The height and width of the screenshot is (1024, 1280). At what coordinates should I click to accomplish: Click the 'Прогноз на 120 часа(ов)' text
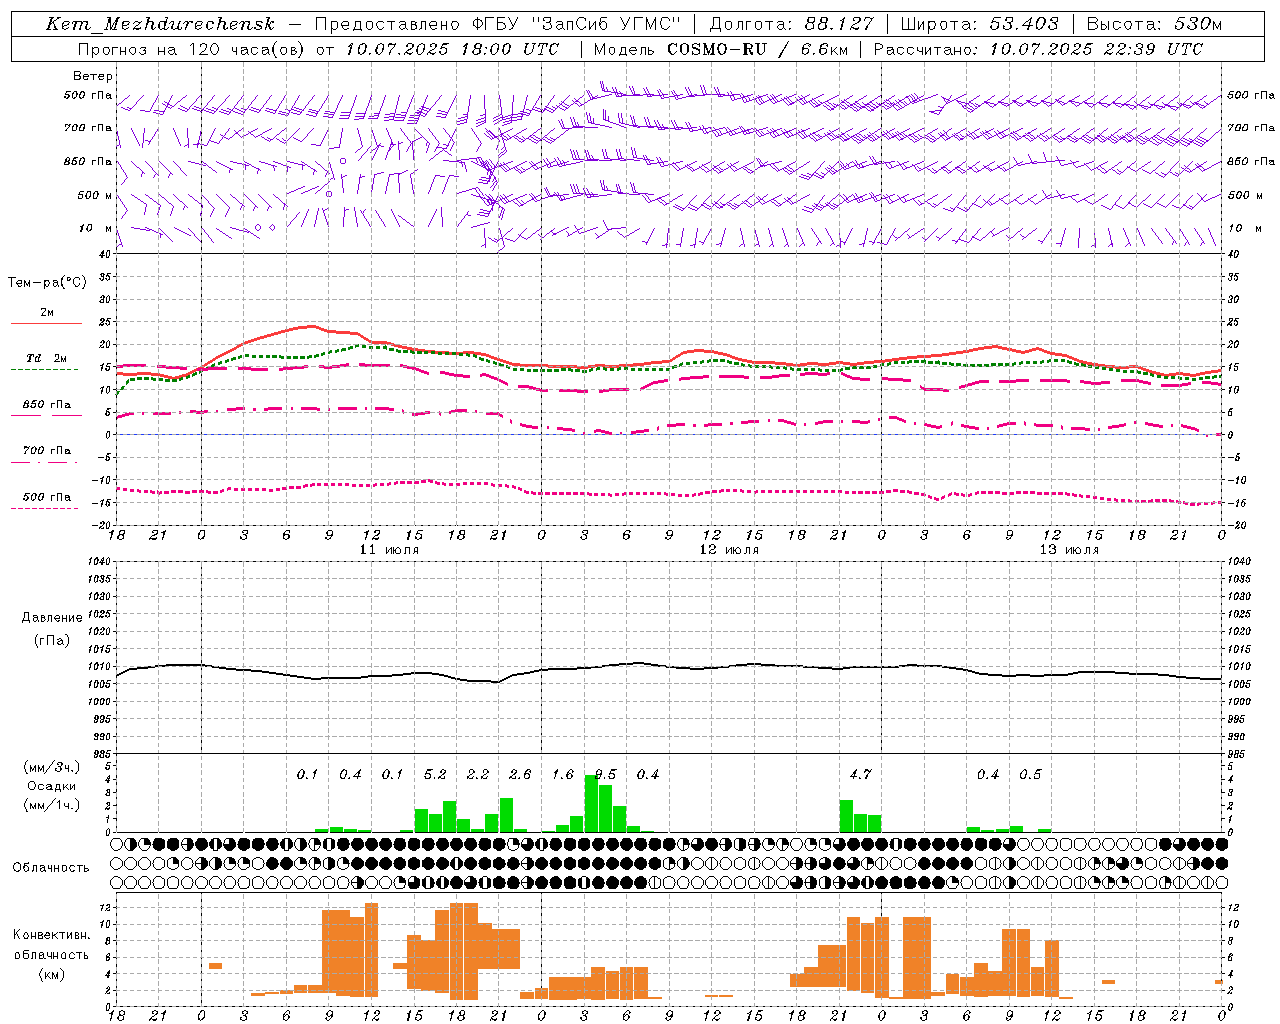pos(192,49)
